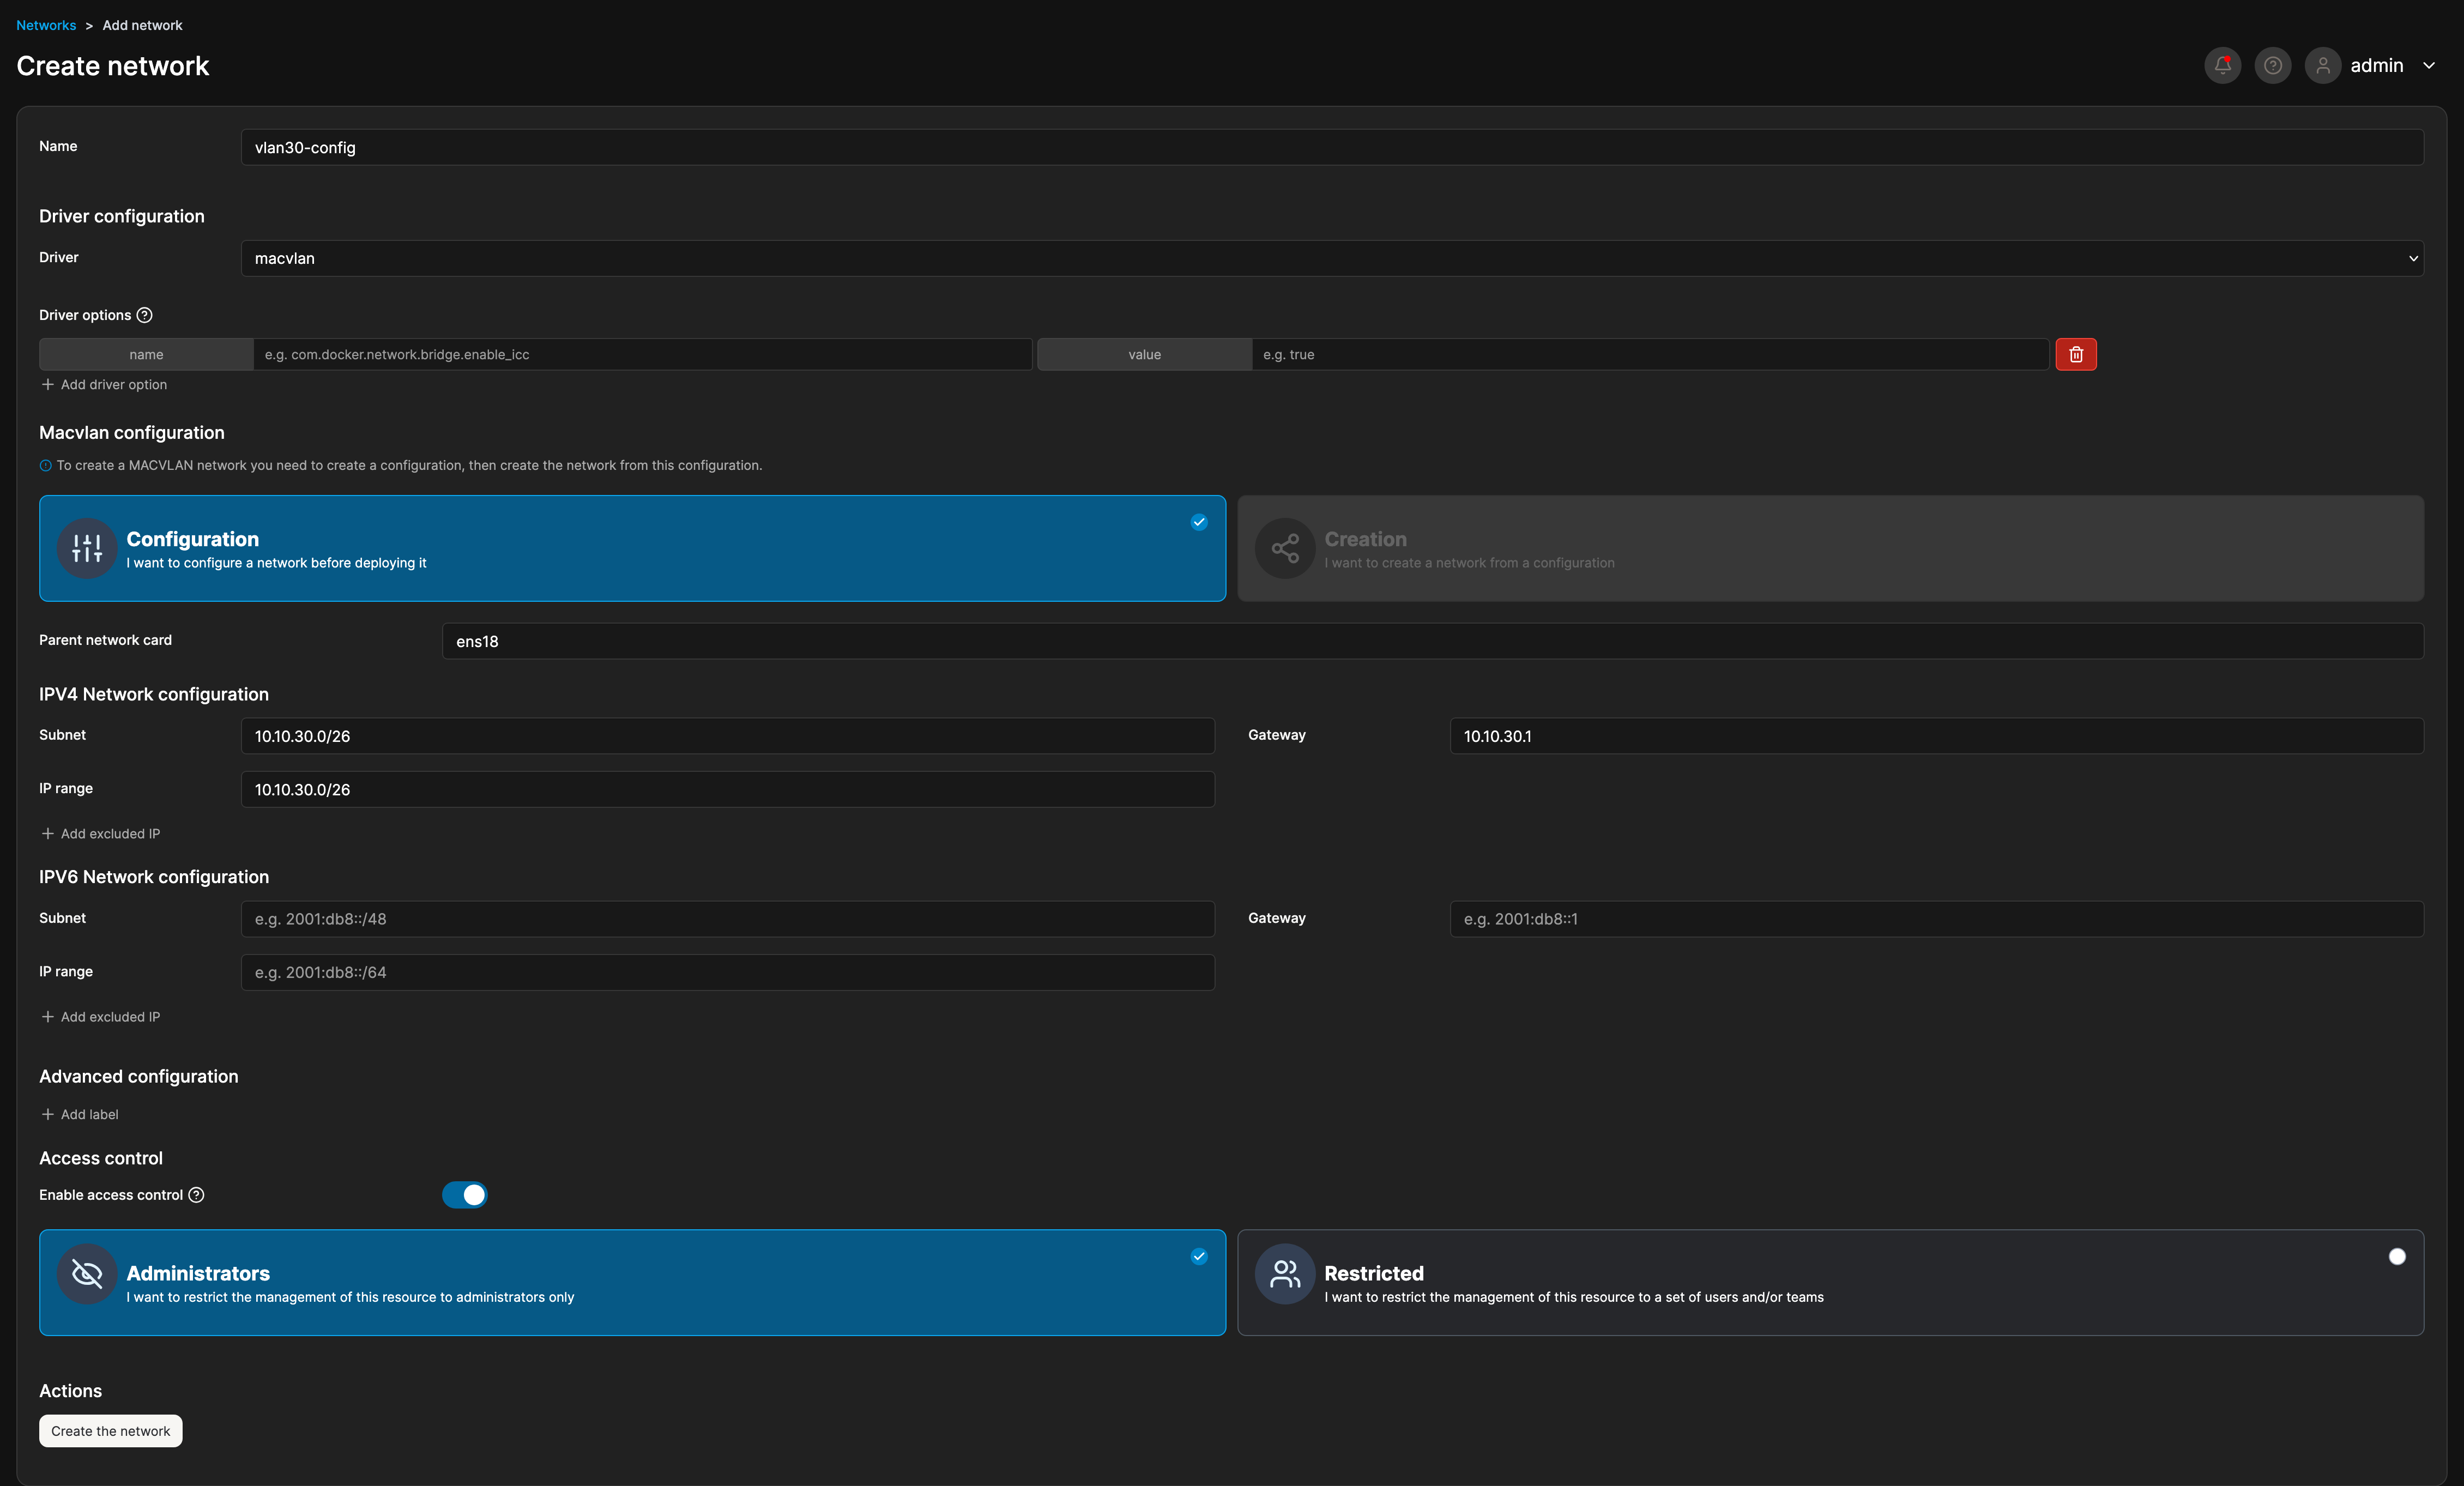This screenshot has height=1486, width=2464.
Task: Click the IPV4 Gateway field 10.10.30.1
Action: click(x=1936, y=736)
